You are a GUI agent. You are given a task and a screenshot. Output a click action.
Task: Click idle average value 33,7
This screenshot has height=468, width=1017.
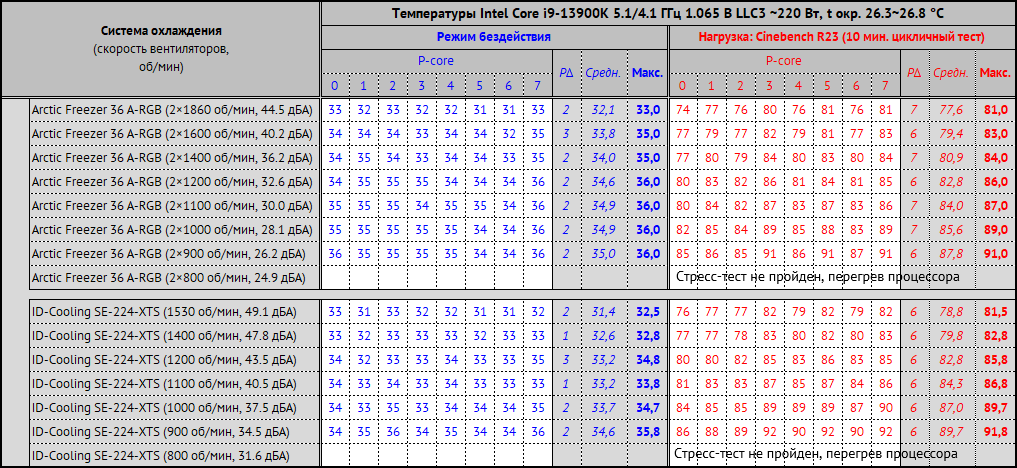click(x=604, y=408)
